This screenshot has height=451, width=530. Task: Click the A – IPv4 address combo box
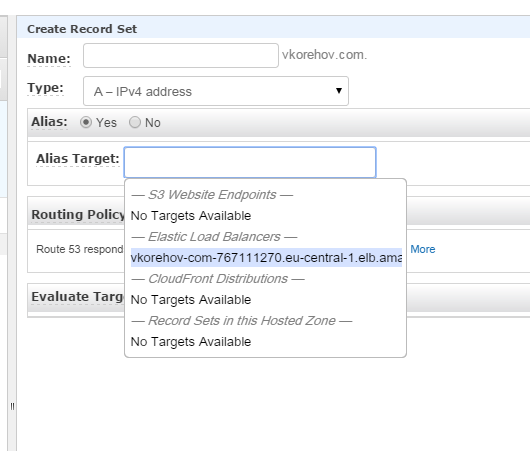tap(216, 91)
